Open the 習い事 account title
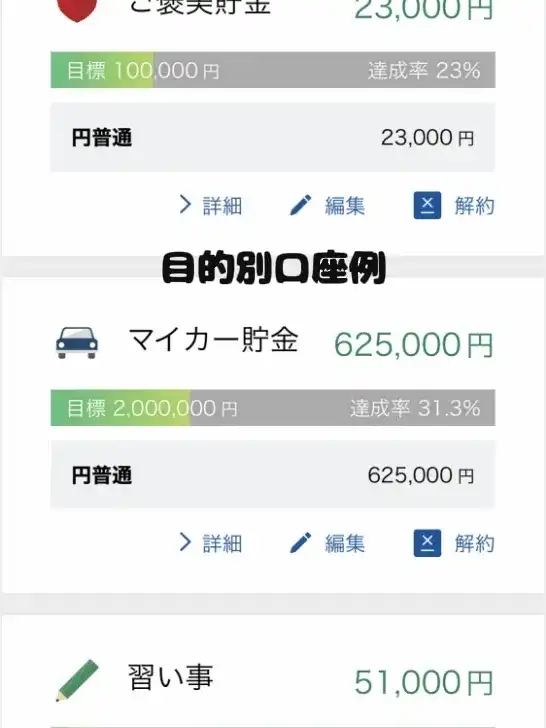 [170, 677]
